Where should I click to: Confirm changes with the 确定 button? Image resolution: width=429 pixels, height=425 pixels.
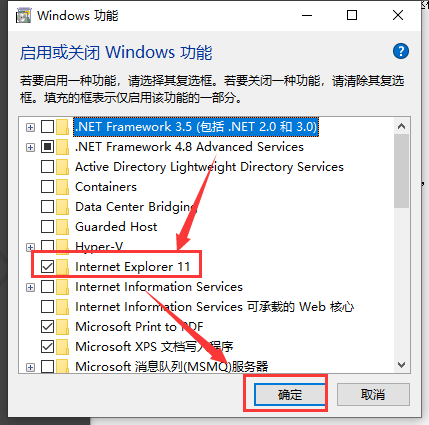point(289,395)
